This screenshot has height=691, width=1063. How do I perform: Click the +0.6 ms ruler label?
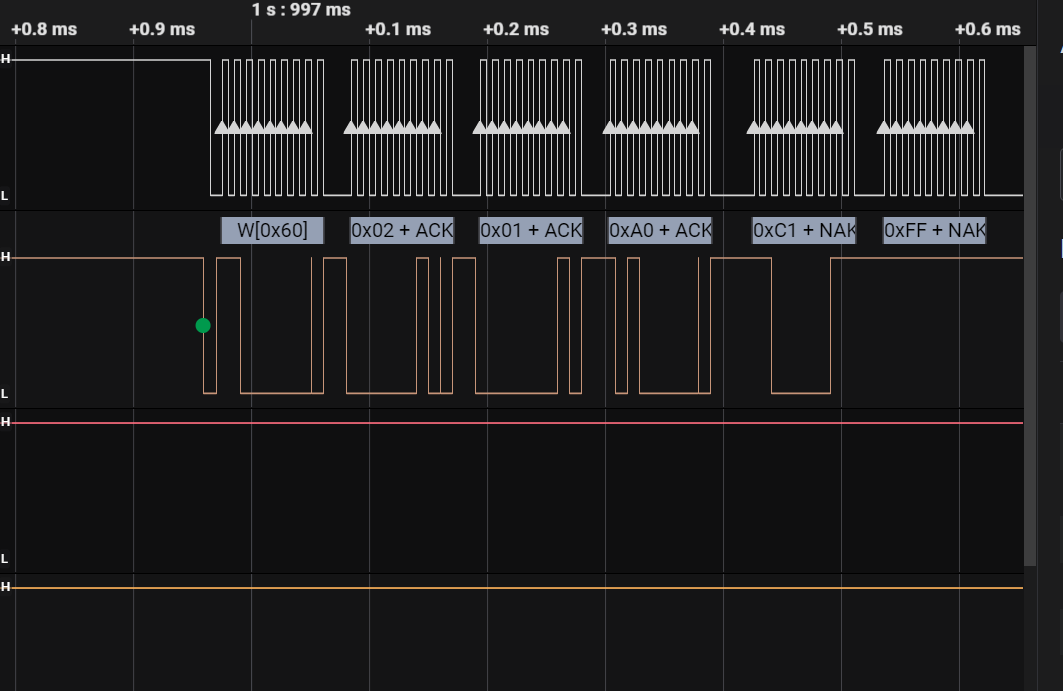987,29
